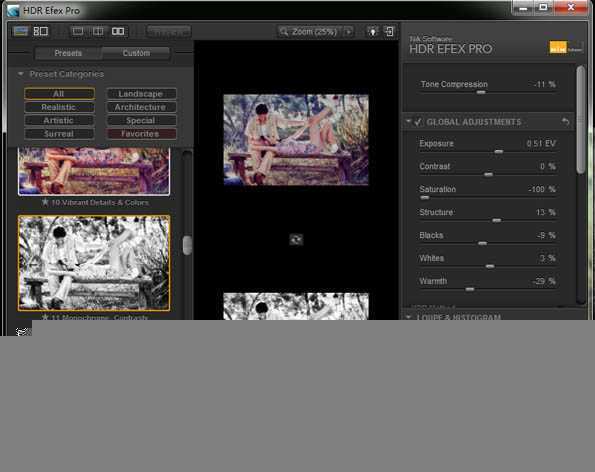The image size is (595, 472).
Task: Click the 10 Vibrant Details & Colors label
Action: 100,203
